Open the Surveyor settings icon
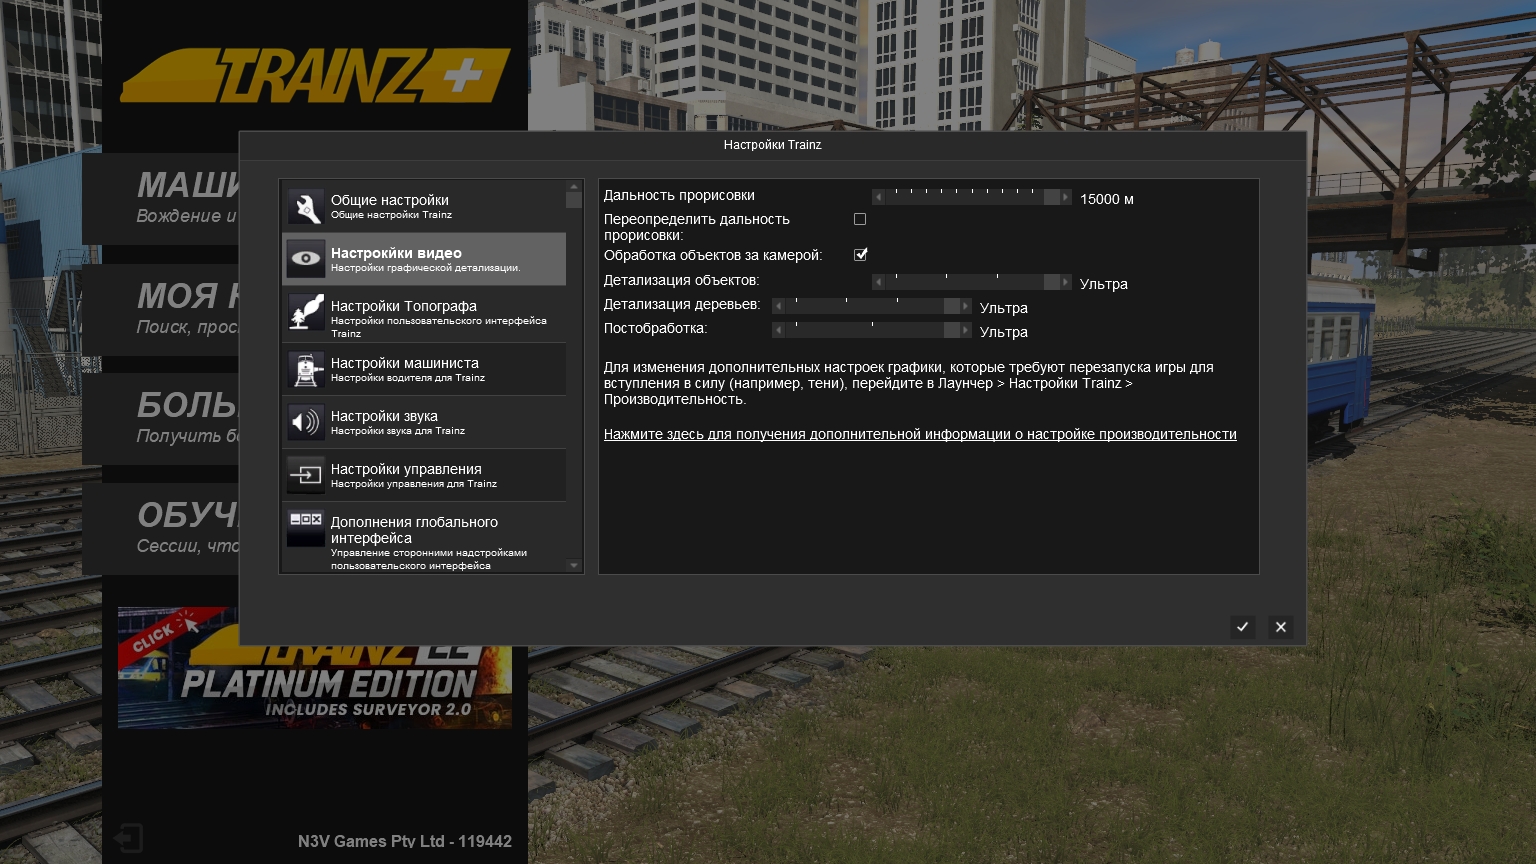The image size is (1536, 864). (x=306, y=312)
